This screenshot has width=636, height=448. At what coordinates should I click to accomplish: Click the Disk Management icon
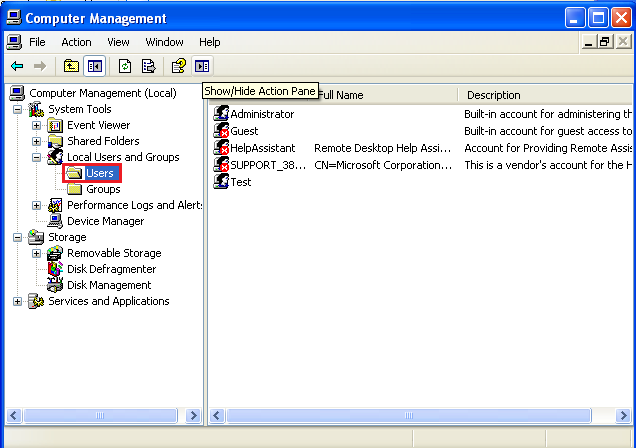[55, 285]
